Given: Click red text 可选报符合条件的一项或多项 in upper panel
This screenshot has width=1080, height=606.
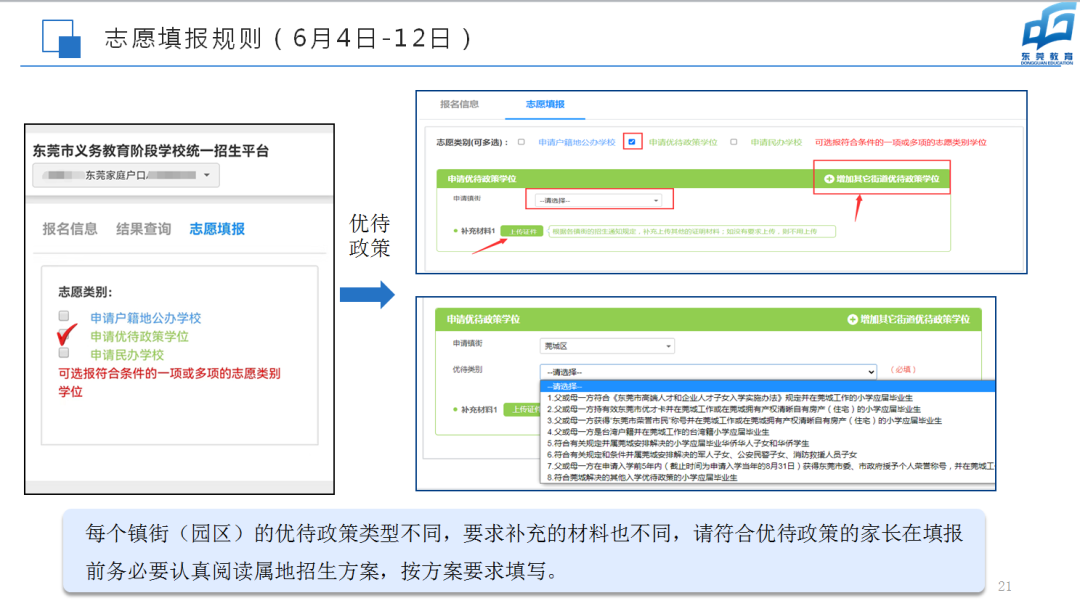Looking at the screenshot, I should 900,143.
